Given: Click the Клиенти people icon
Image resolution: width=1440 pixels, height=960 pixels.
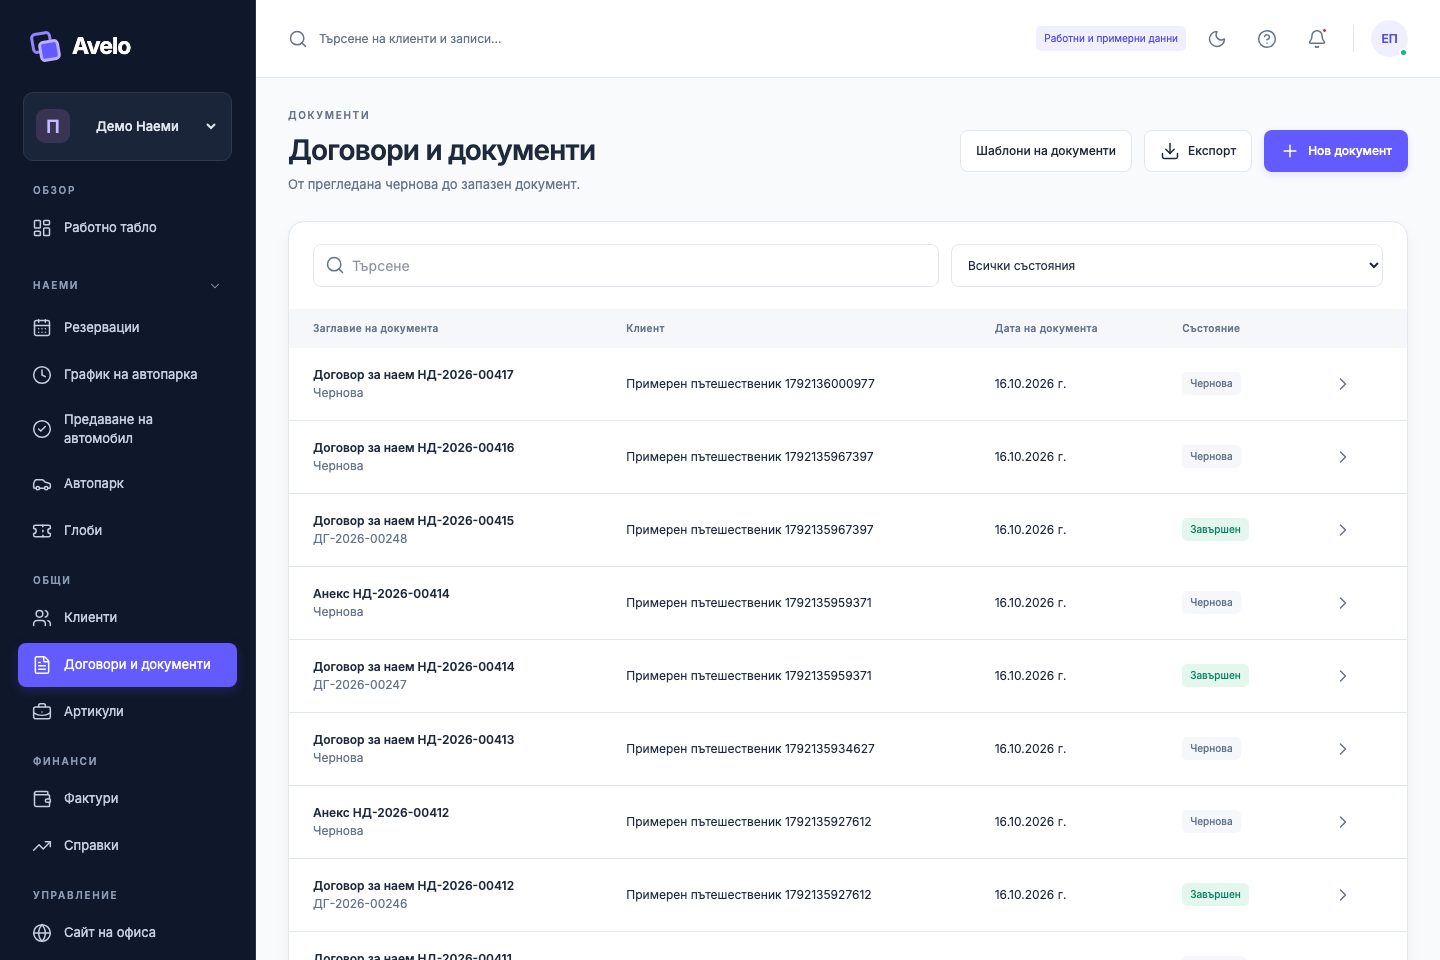Looking at the screenshot, I should pos(42,618).
